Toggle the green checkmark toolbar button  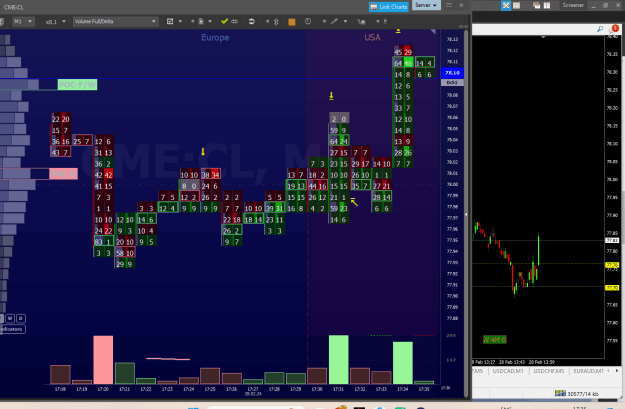coord(224,21)
